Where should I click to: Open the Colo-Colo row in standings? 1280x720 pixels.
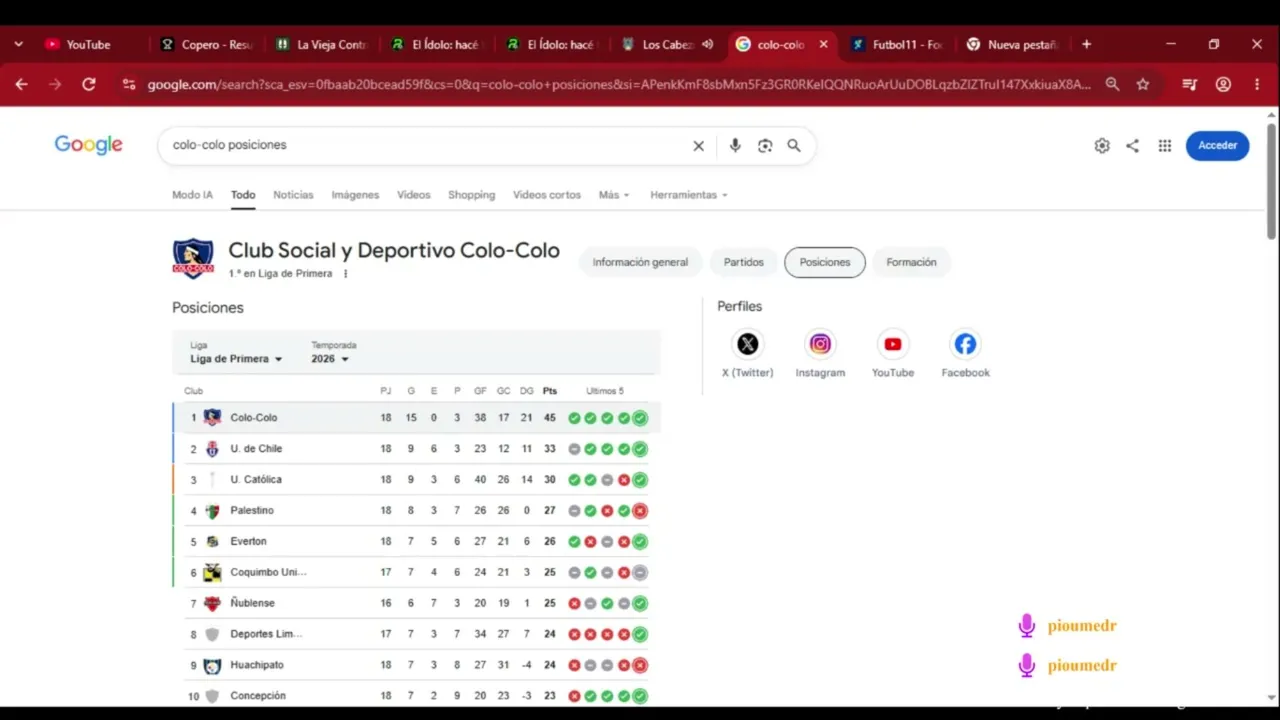click(416, 418)
